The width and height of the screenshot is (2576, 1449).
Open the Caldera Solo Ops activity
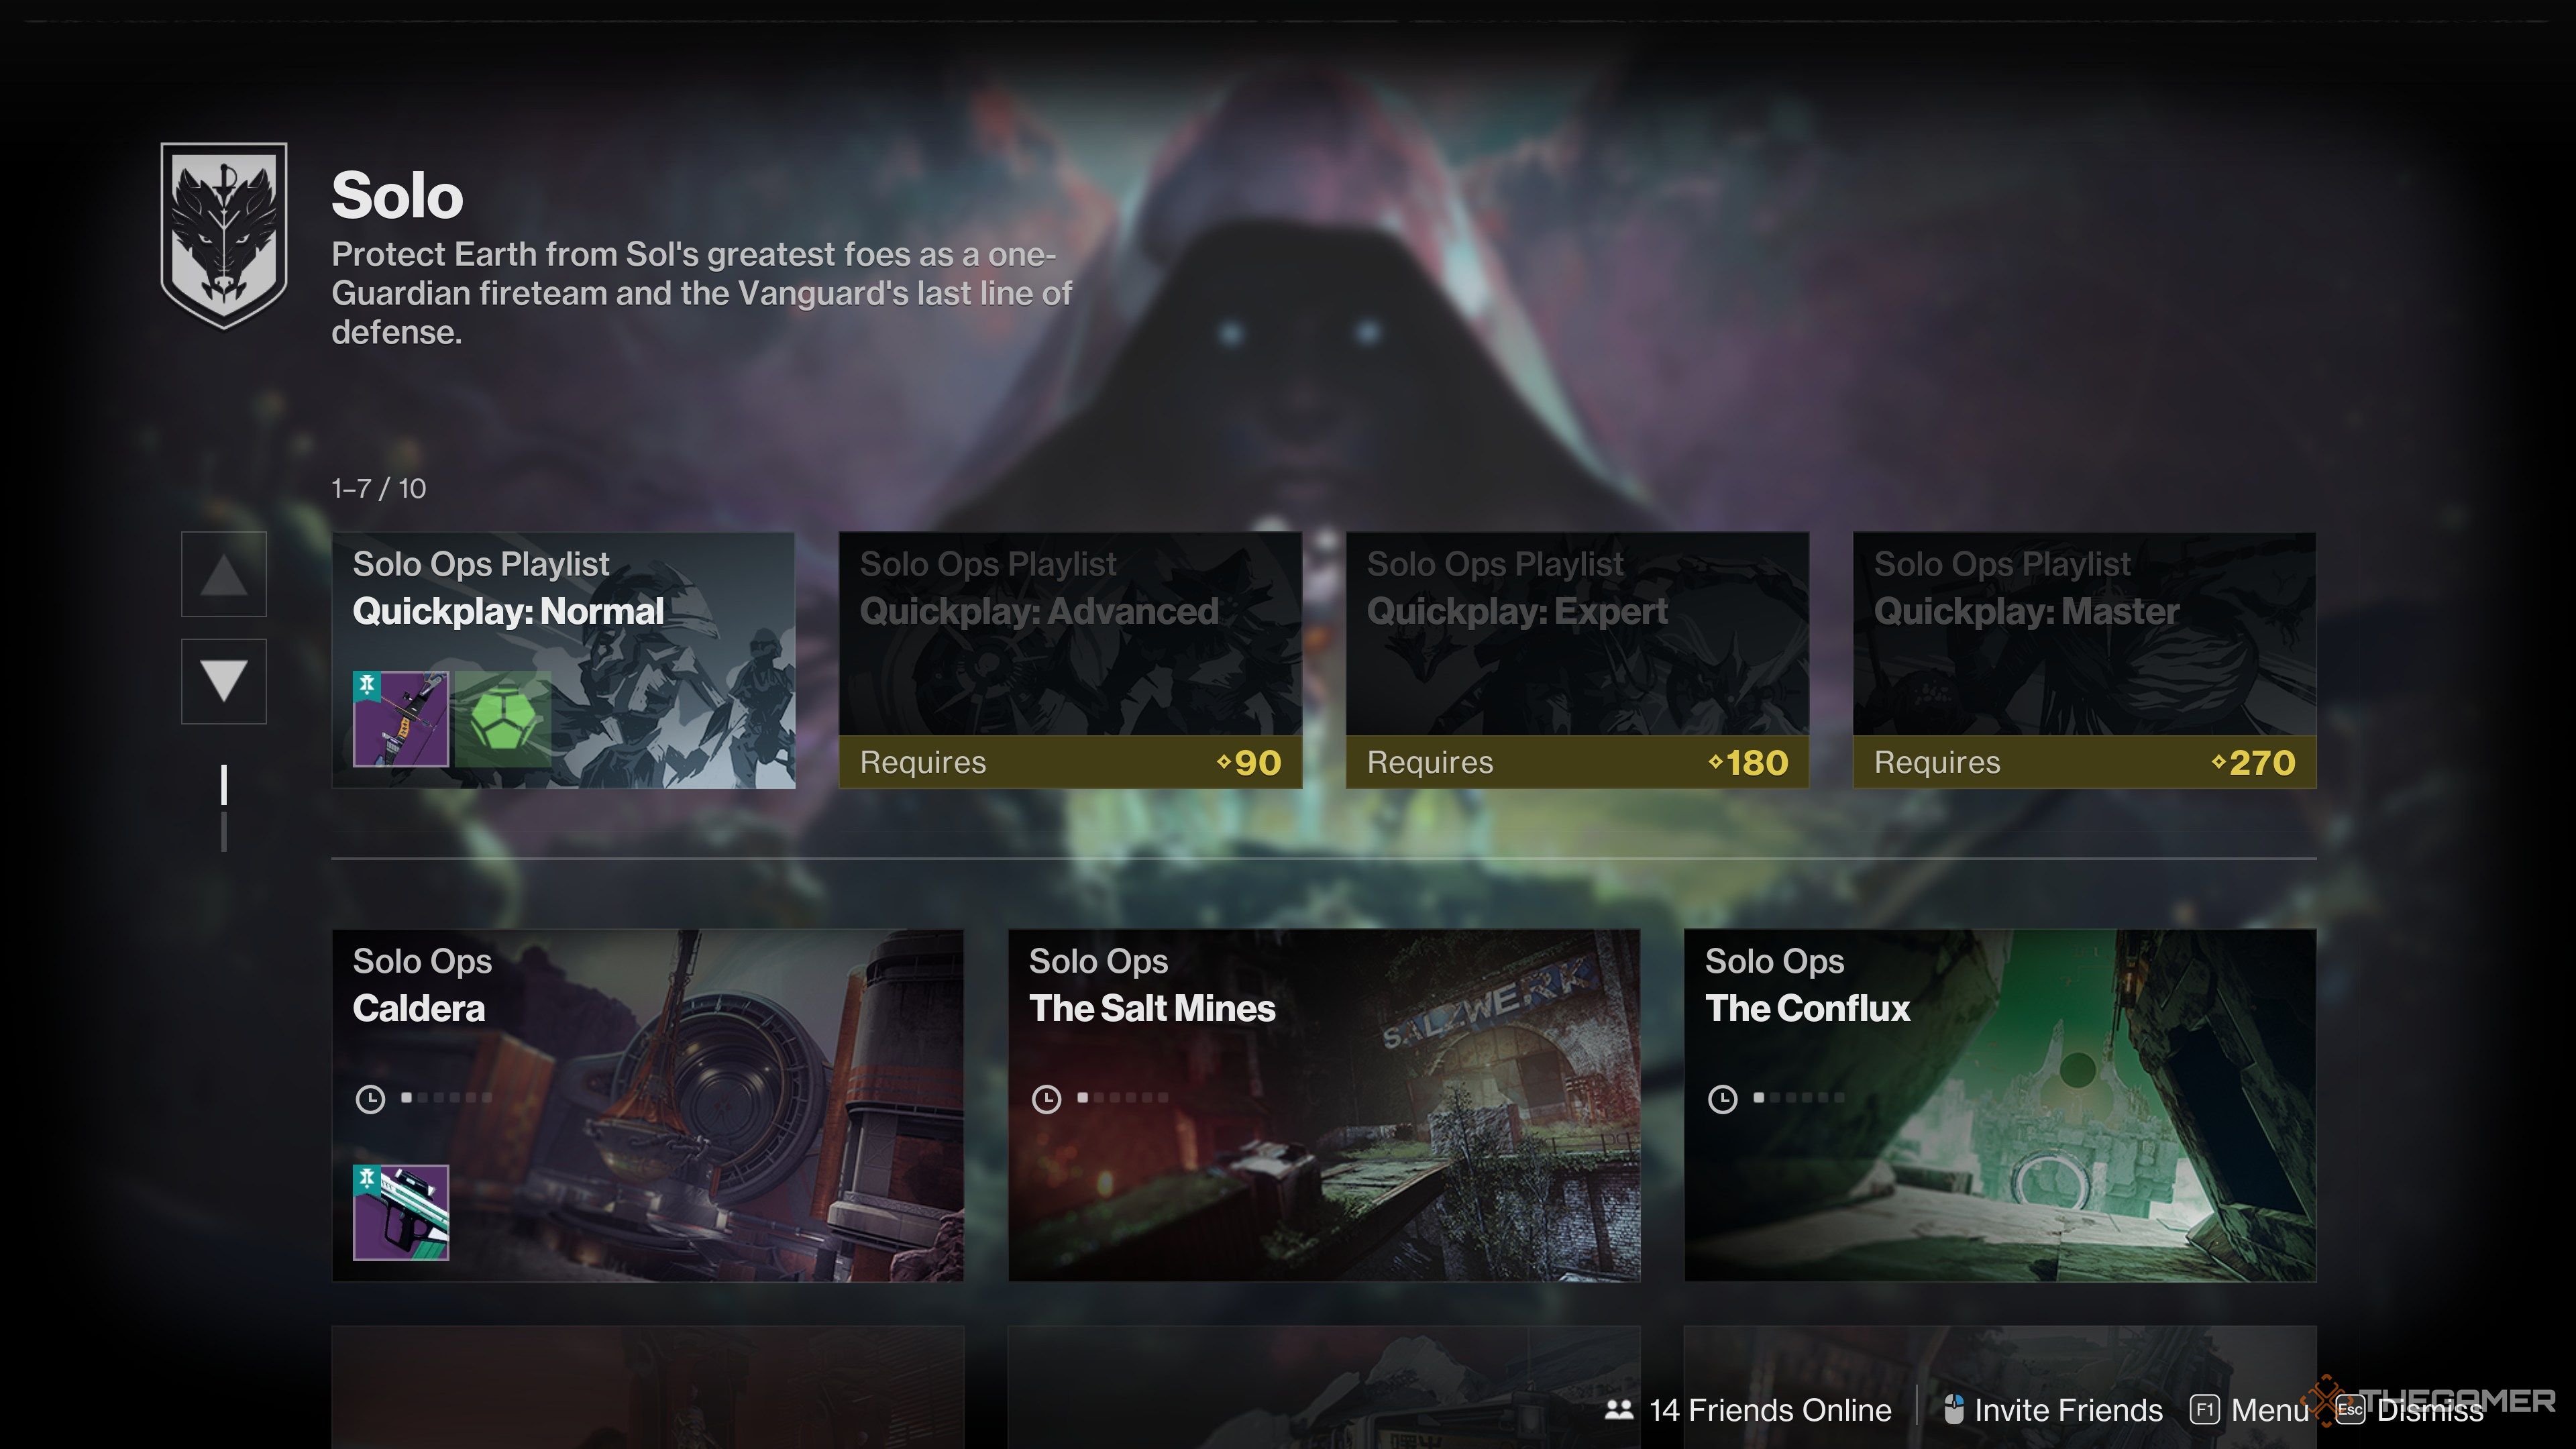click(648, 1105)
